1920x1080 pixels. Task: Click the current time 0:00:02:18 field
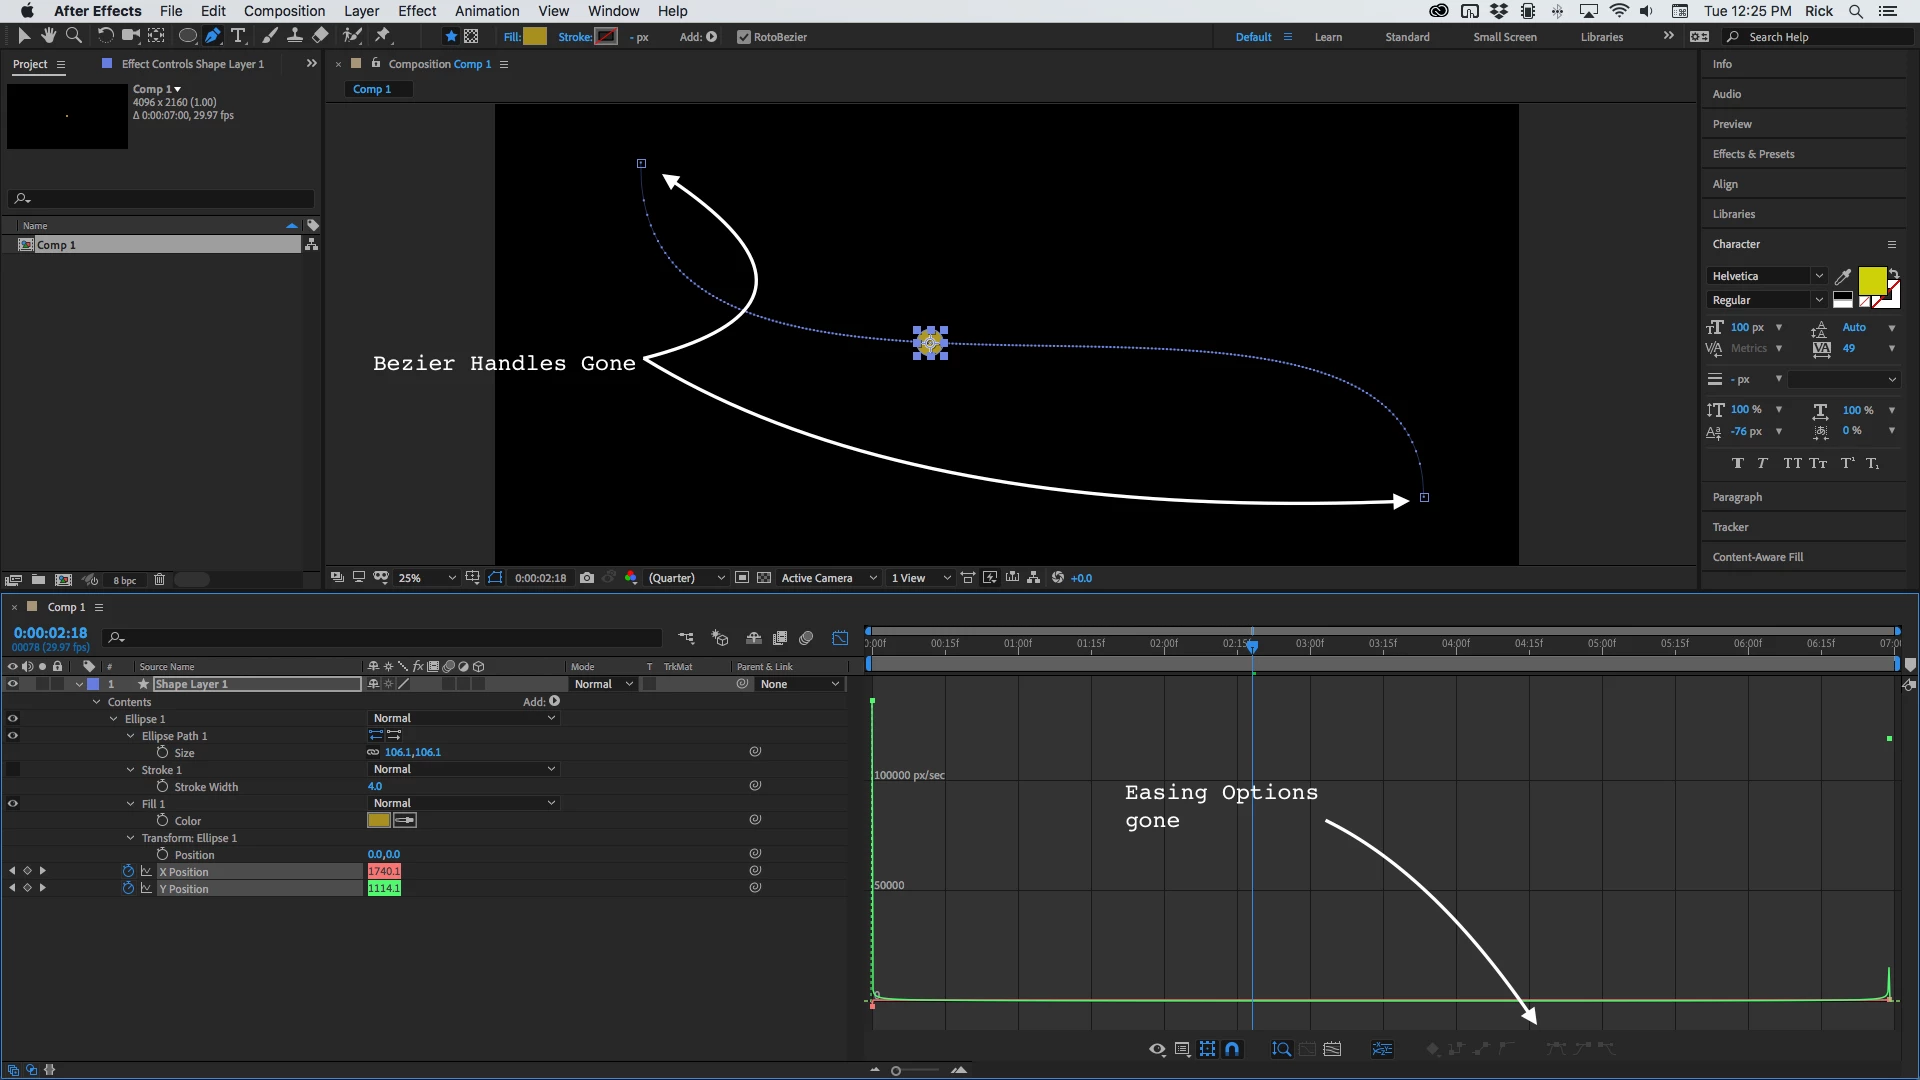click(50, 633)
